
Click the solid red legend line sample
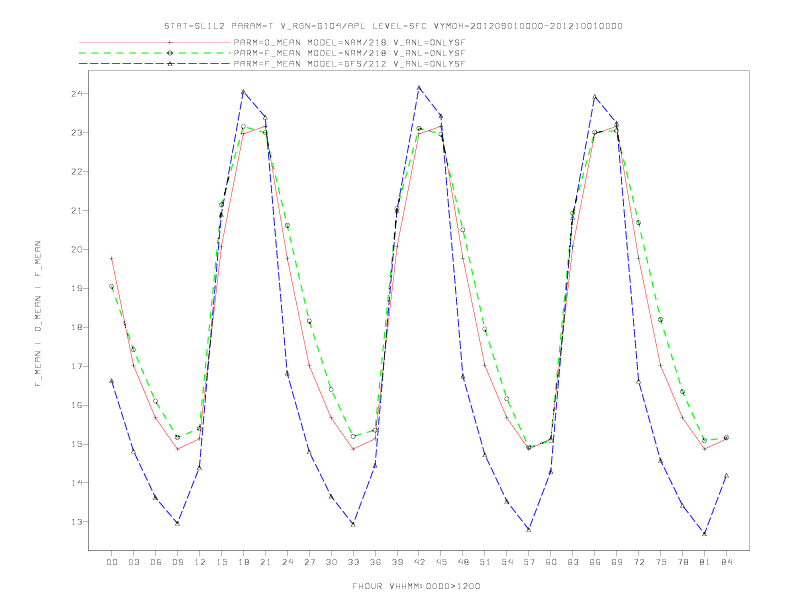155,42
